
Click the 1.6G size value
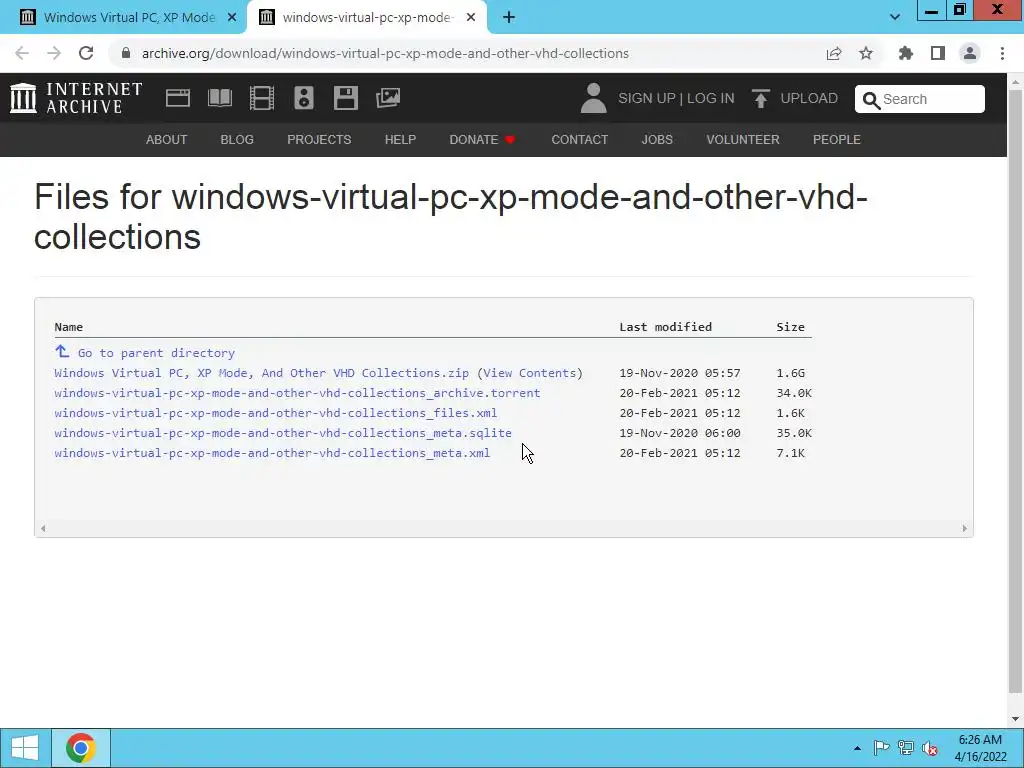pos(790,373)
